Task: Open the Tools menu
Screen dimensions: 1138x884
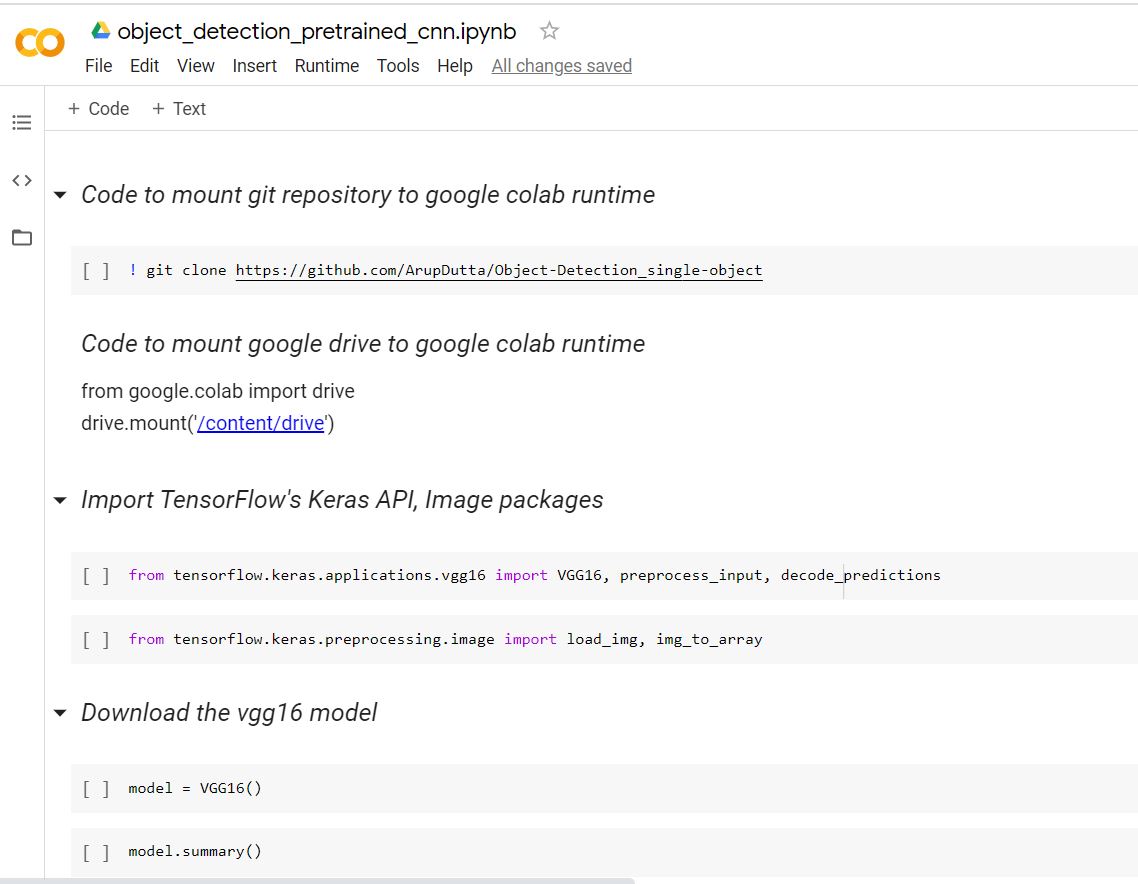Action: tap(398, 66)
